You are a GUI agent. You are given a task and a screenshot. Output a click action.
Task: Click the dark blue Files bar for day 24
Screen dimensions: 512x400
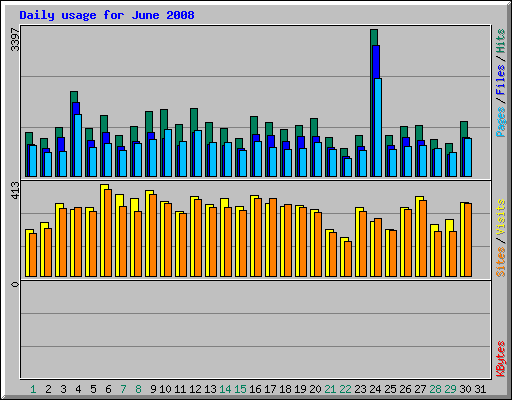pos(376,62)
